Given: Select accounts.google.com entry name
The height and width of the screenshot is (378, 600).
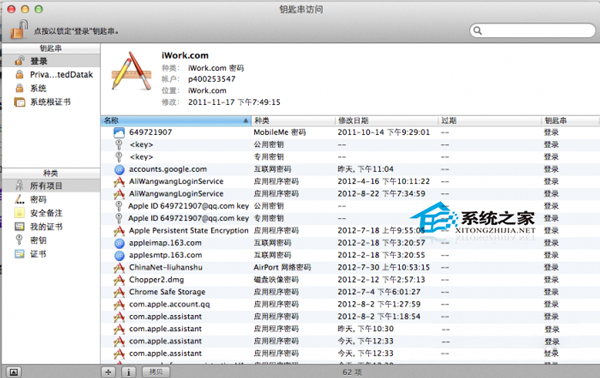Looking at the screenshot, I should [x=168, y=169].
